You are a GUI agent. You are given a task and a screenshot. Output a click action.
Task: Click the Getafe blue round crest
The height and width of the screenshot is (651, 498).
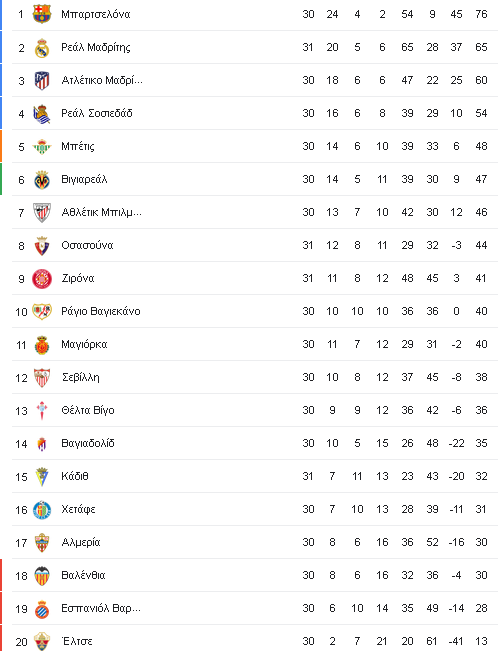42,509
